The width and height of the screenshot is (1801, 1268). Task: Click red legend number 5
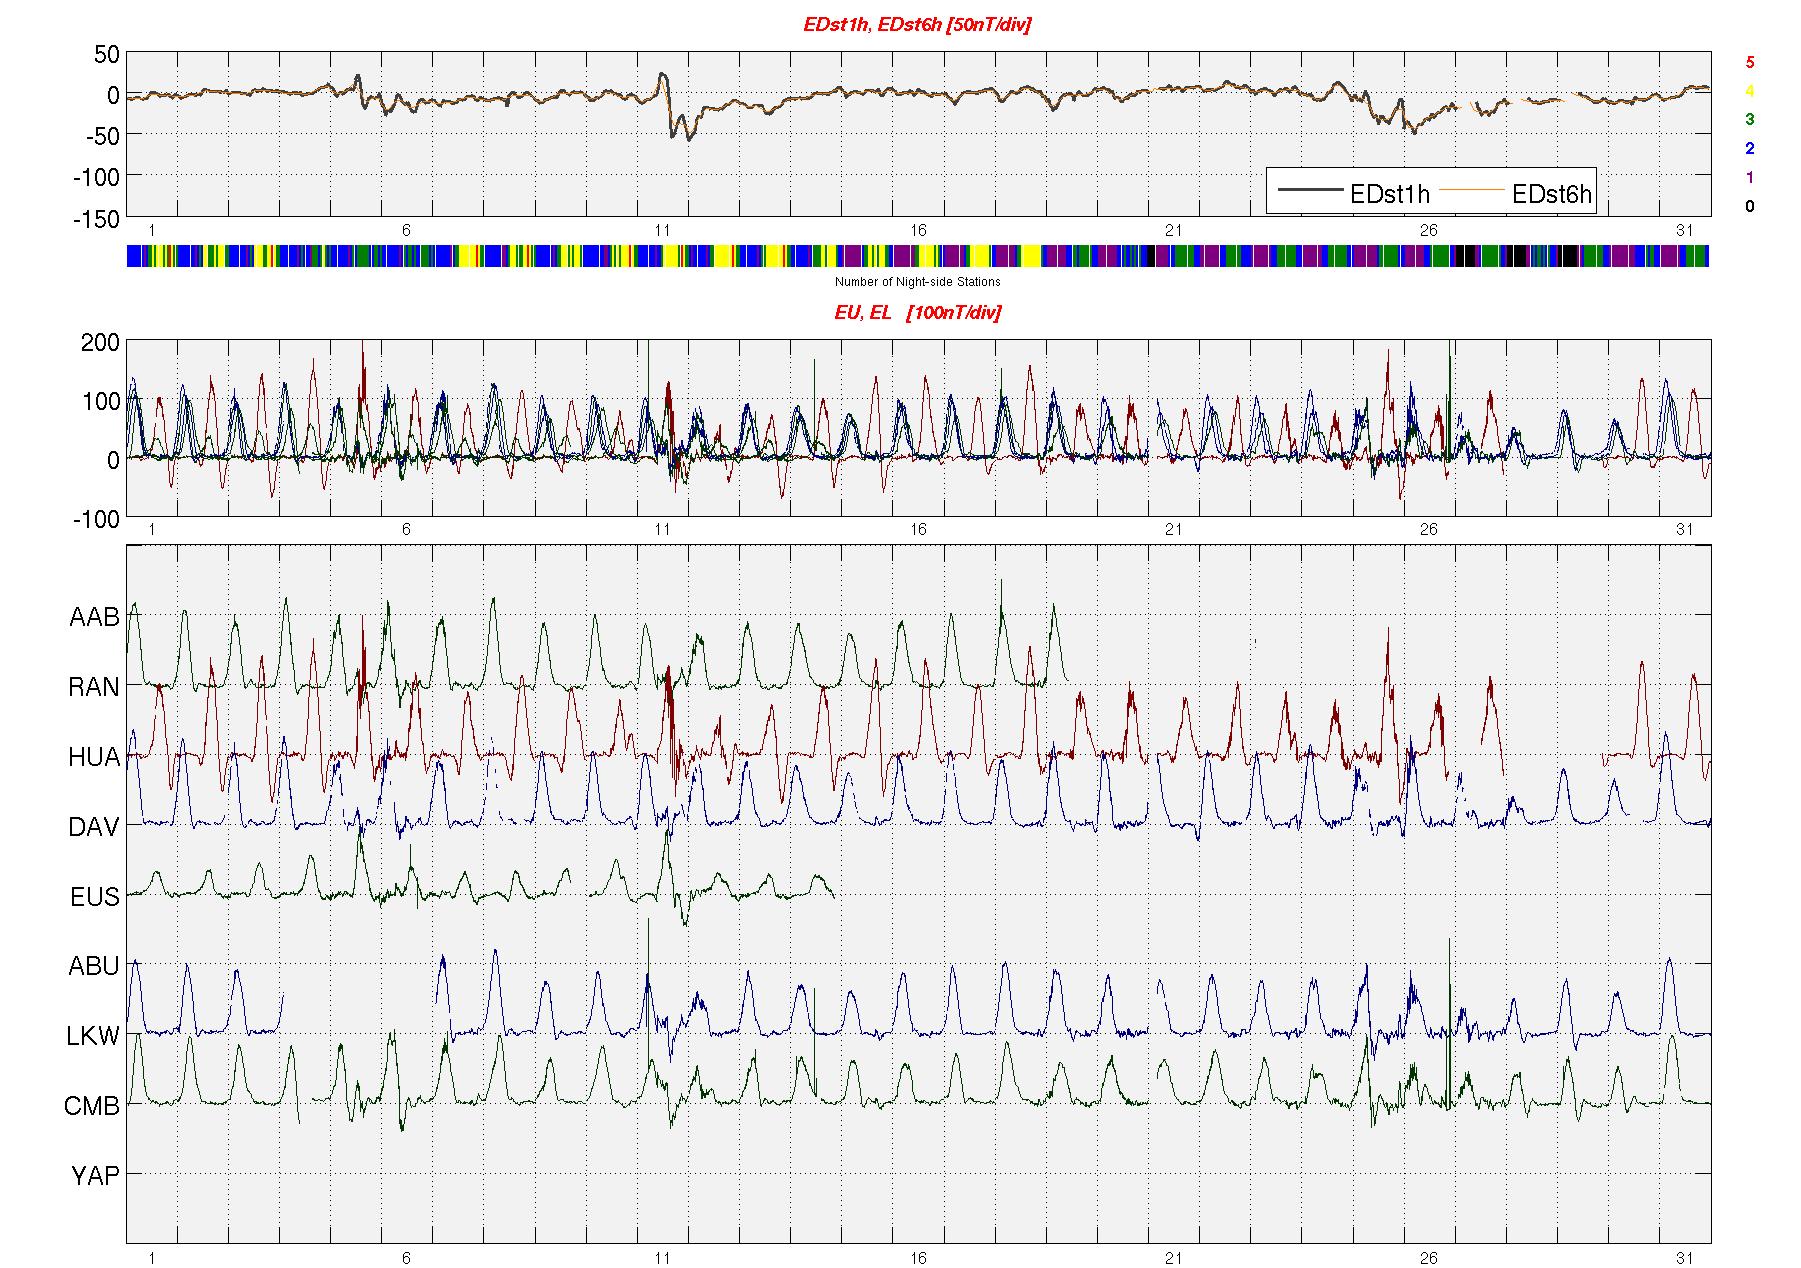pos(1749,62)
